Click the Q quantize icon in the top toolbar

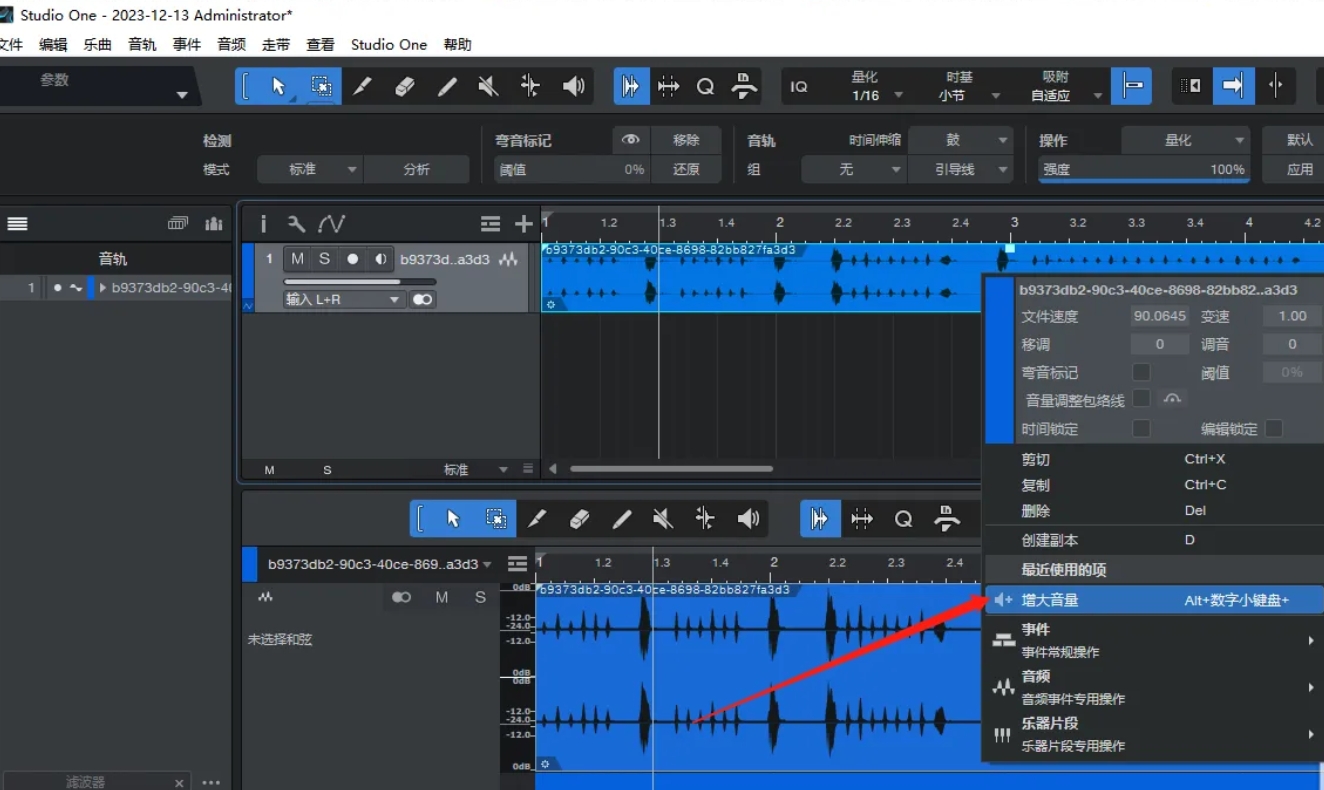[705, 87]
